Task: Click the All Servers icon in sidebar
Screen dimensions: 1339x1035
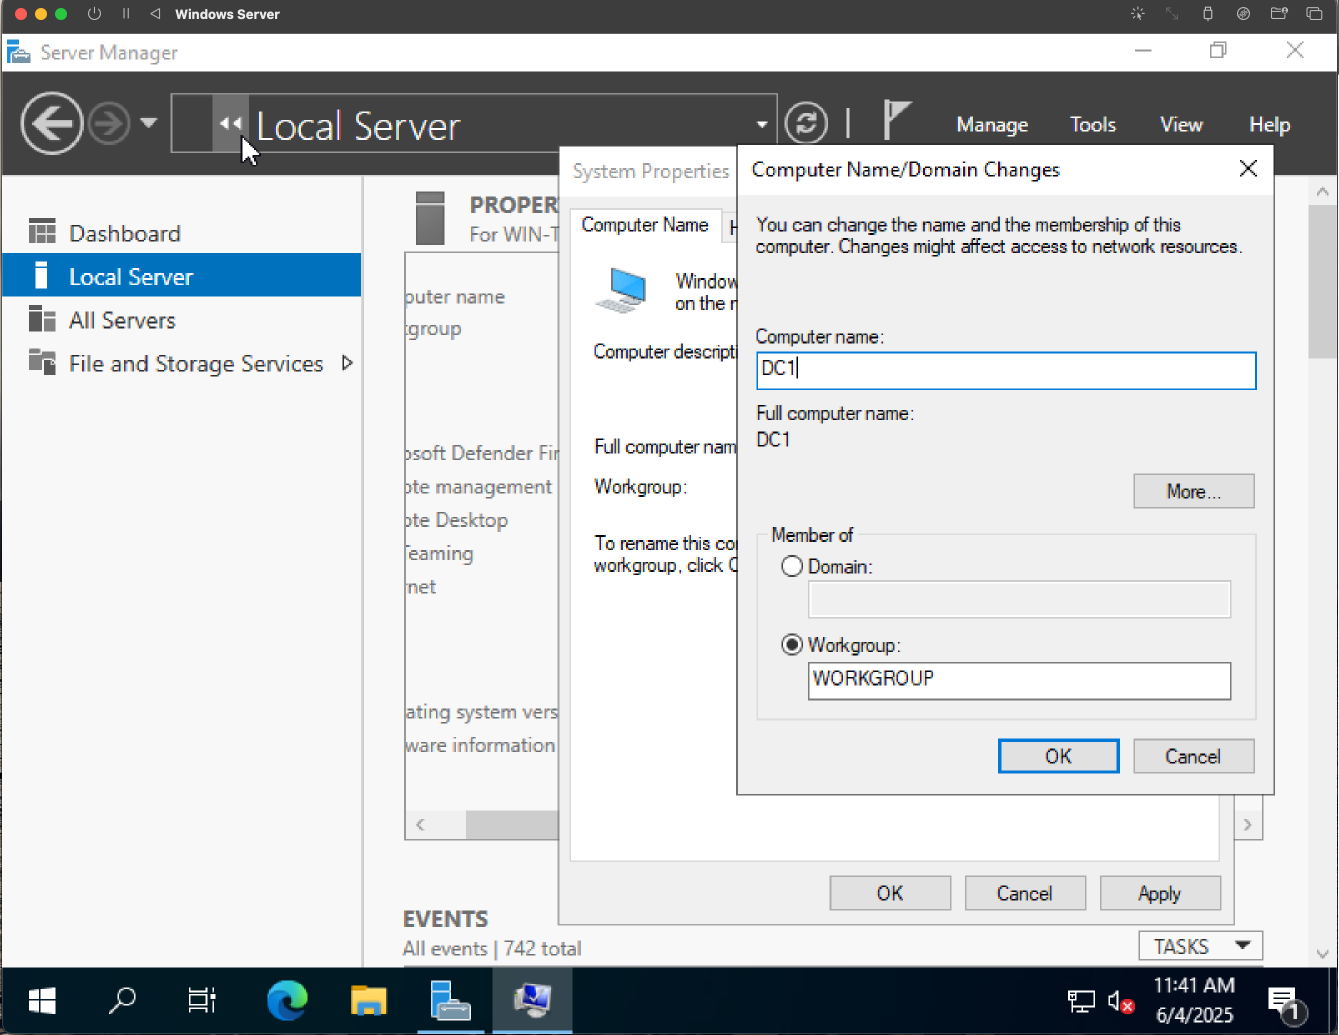Action: [42, 319]
